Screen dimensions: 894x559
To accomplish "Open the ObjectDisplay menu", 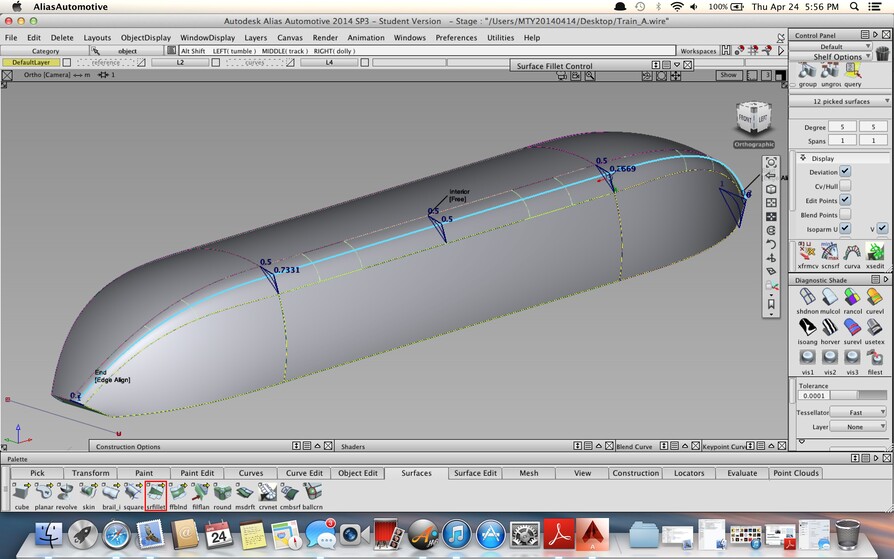I will pos(146,38).
